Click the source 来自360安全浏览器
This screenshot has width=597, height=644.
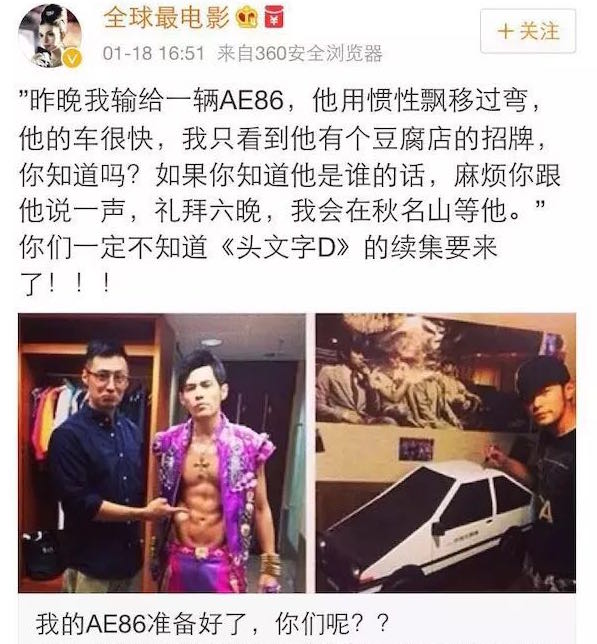coord(300,53)
